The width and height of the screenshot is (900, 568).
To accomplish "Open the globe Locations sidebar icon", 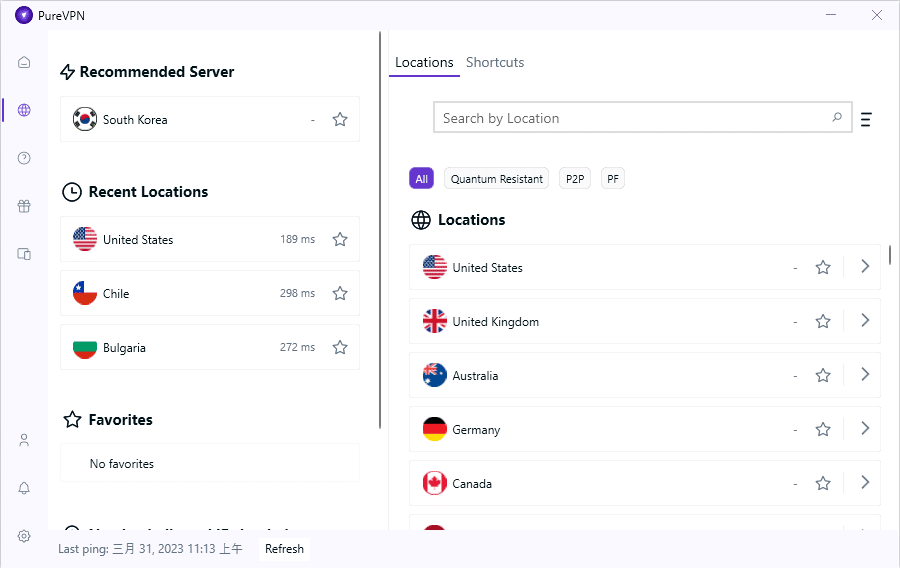I will pyautogui.click(x=24, y=110).
